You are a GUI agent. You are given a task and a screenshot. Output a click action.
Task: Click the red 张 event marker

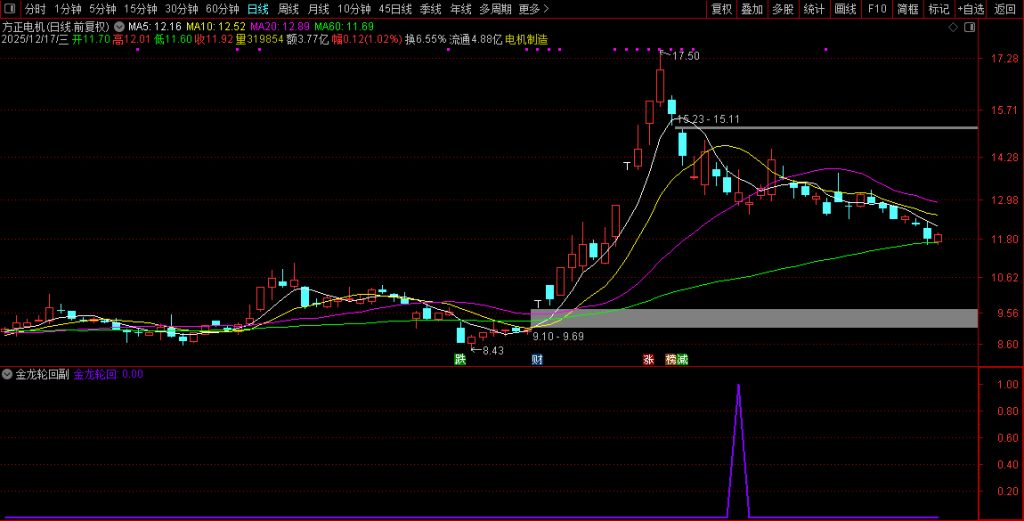(649, 360)
